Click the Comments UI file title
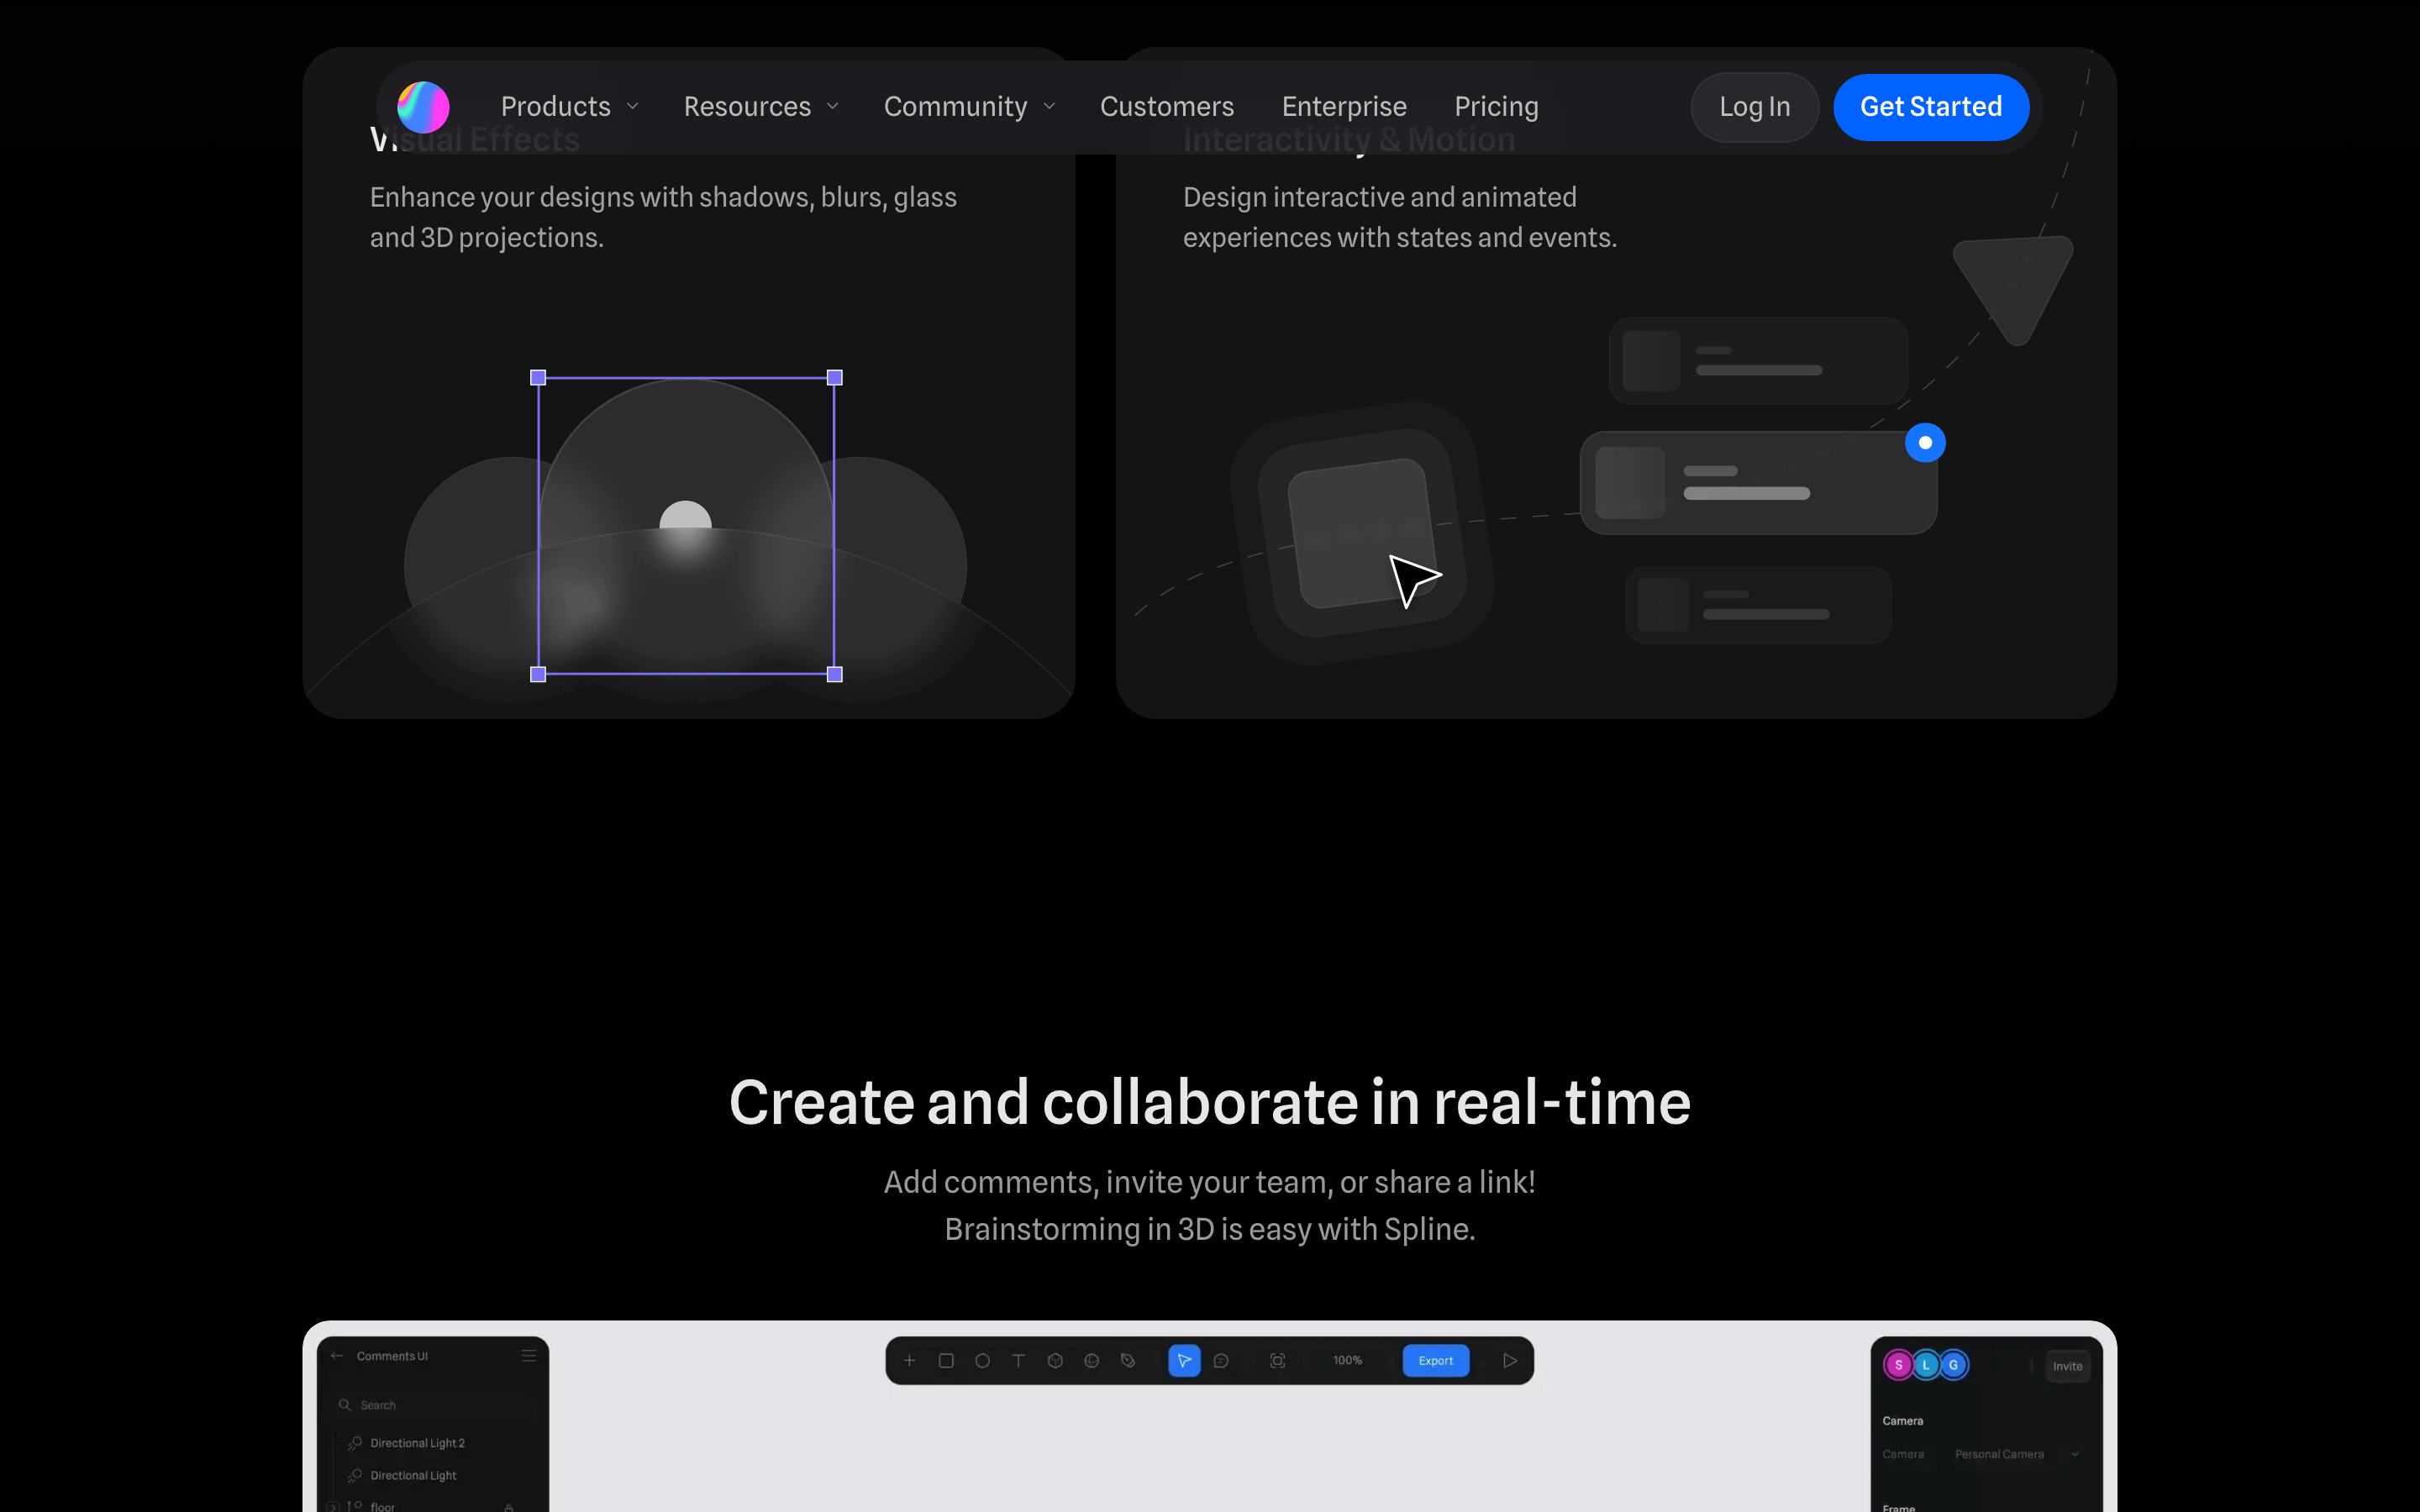This screenshot has height=1512, width=2420. pyautogui.click(x=392, y=1356)
